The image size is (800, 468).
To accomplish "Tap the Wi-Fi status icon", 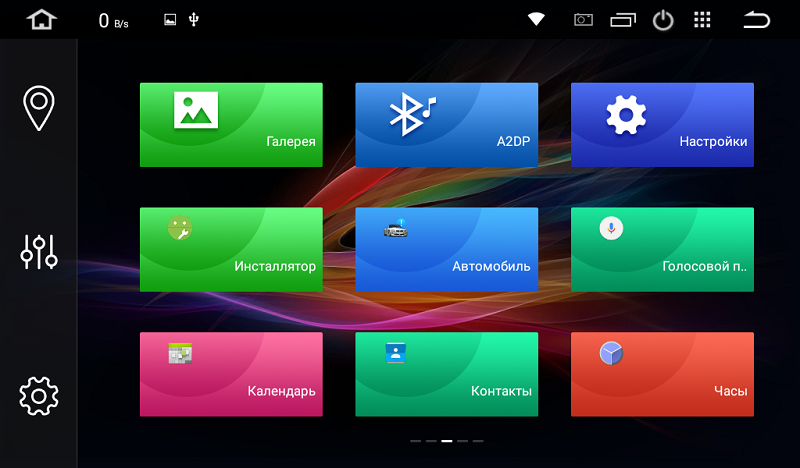I will point(536,20).
